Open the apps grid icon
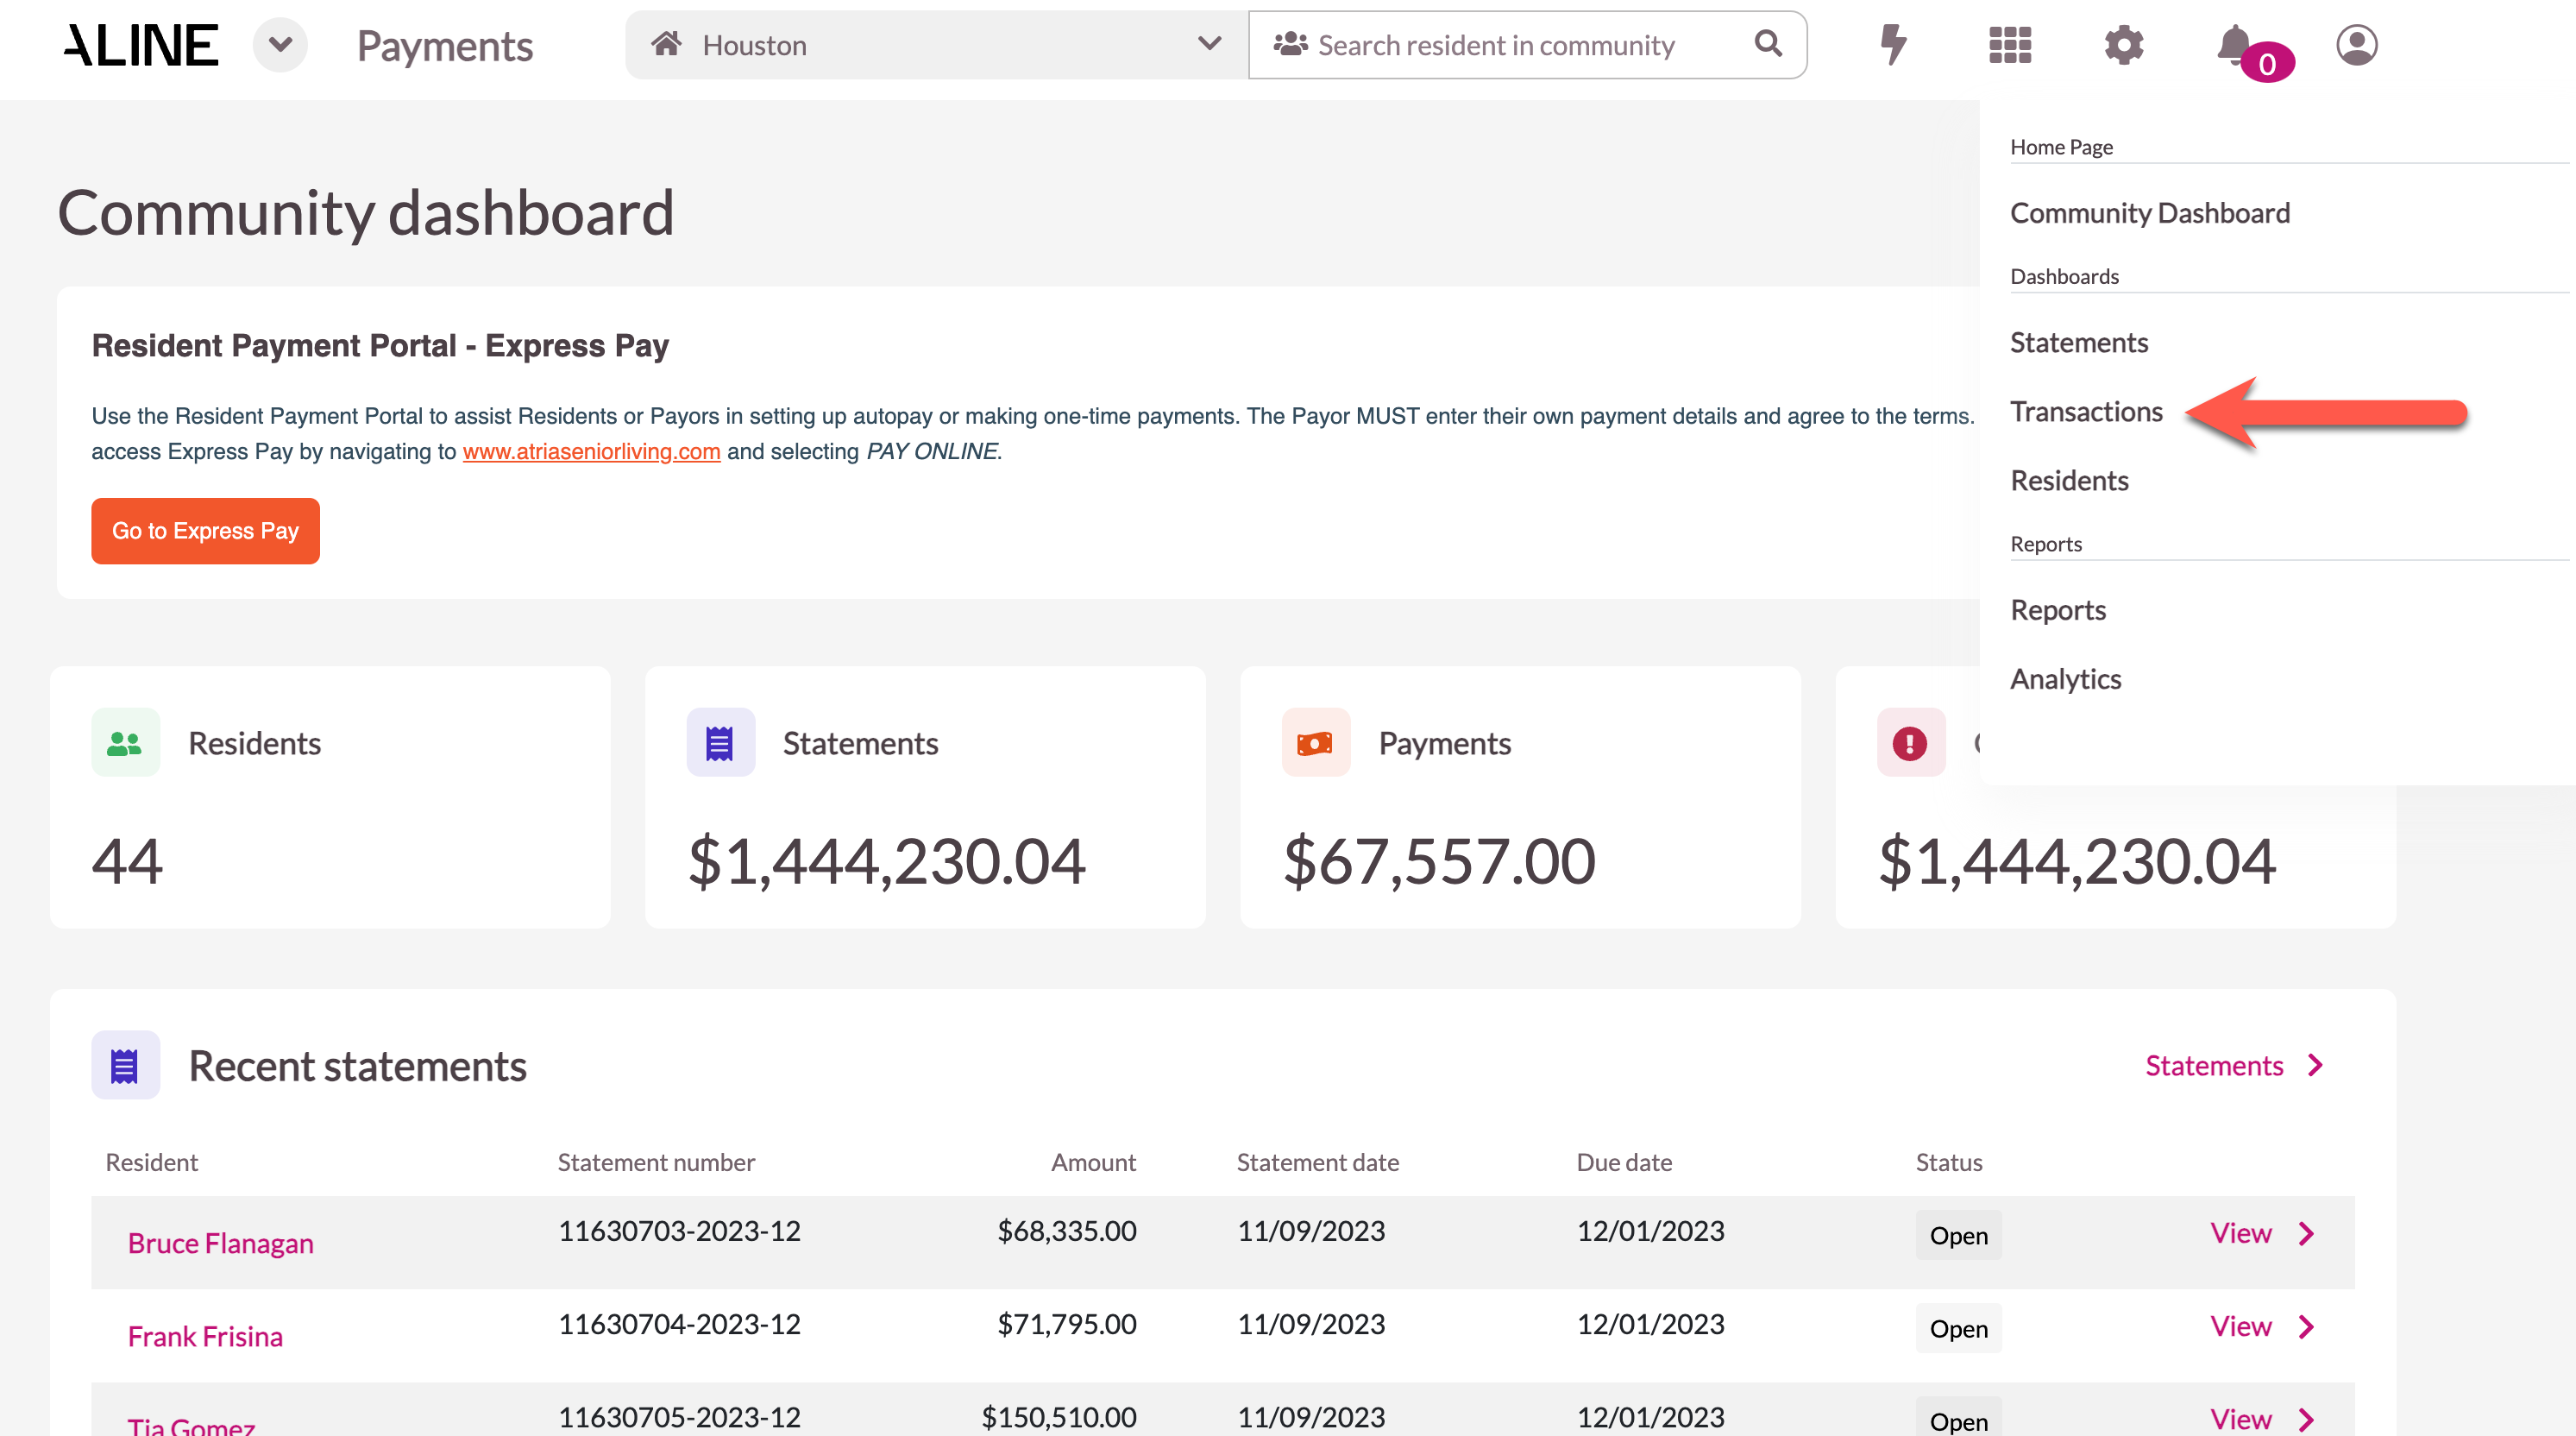This screenshot has width=2576, height=1436. click(x=2009, y=45)
